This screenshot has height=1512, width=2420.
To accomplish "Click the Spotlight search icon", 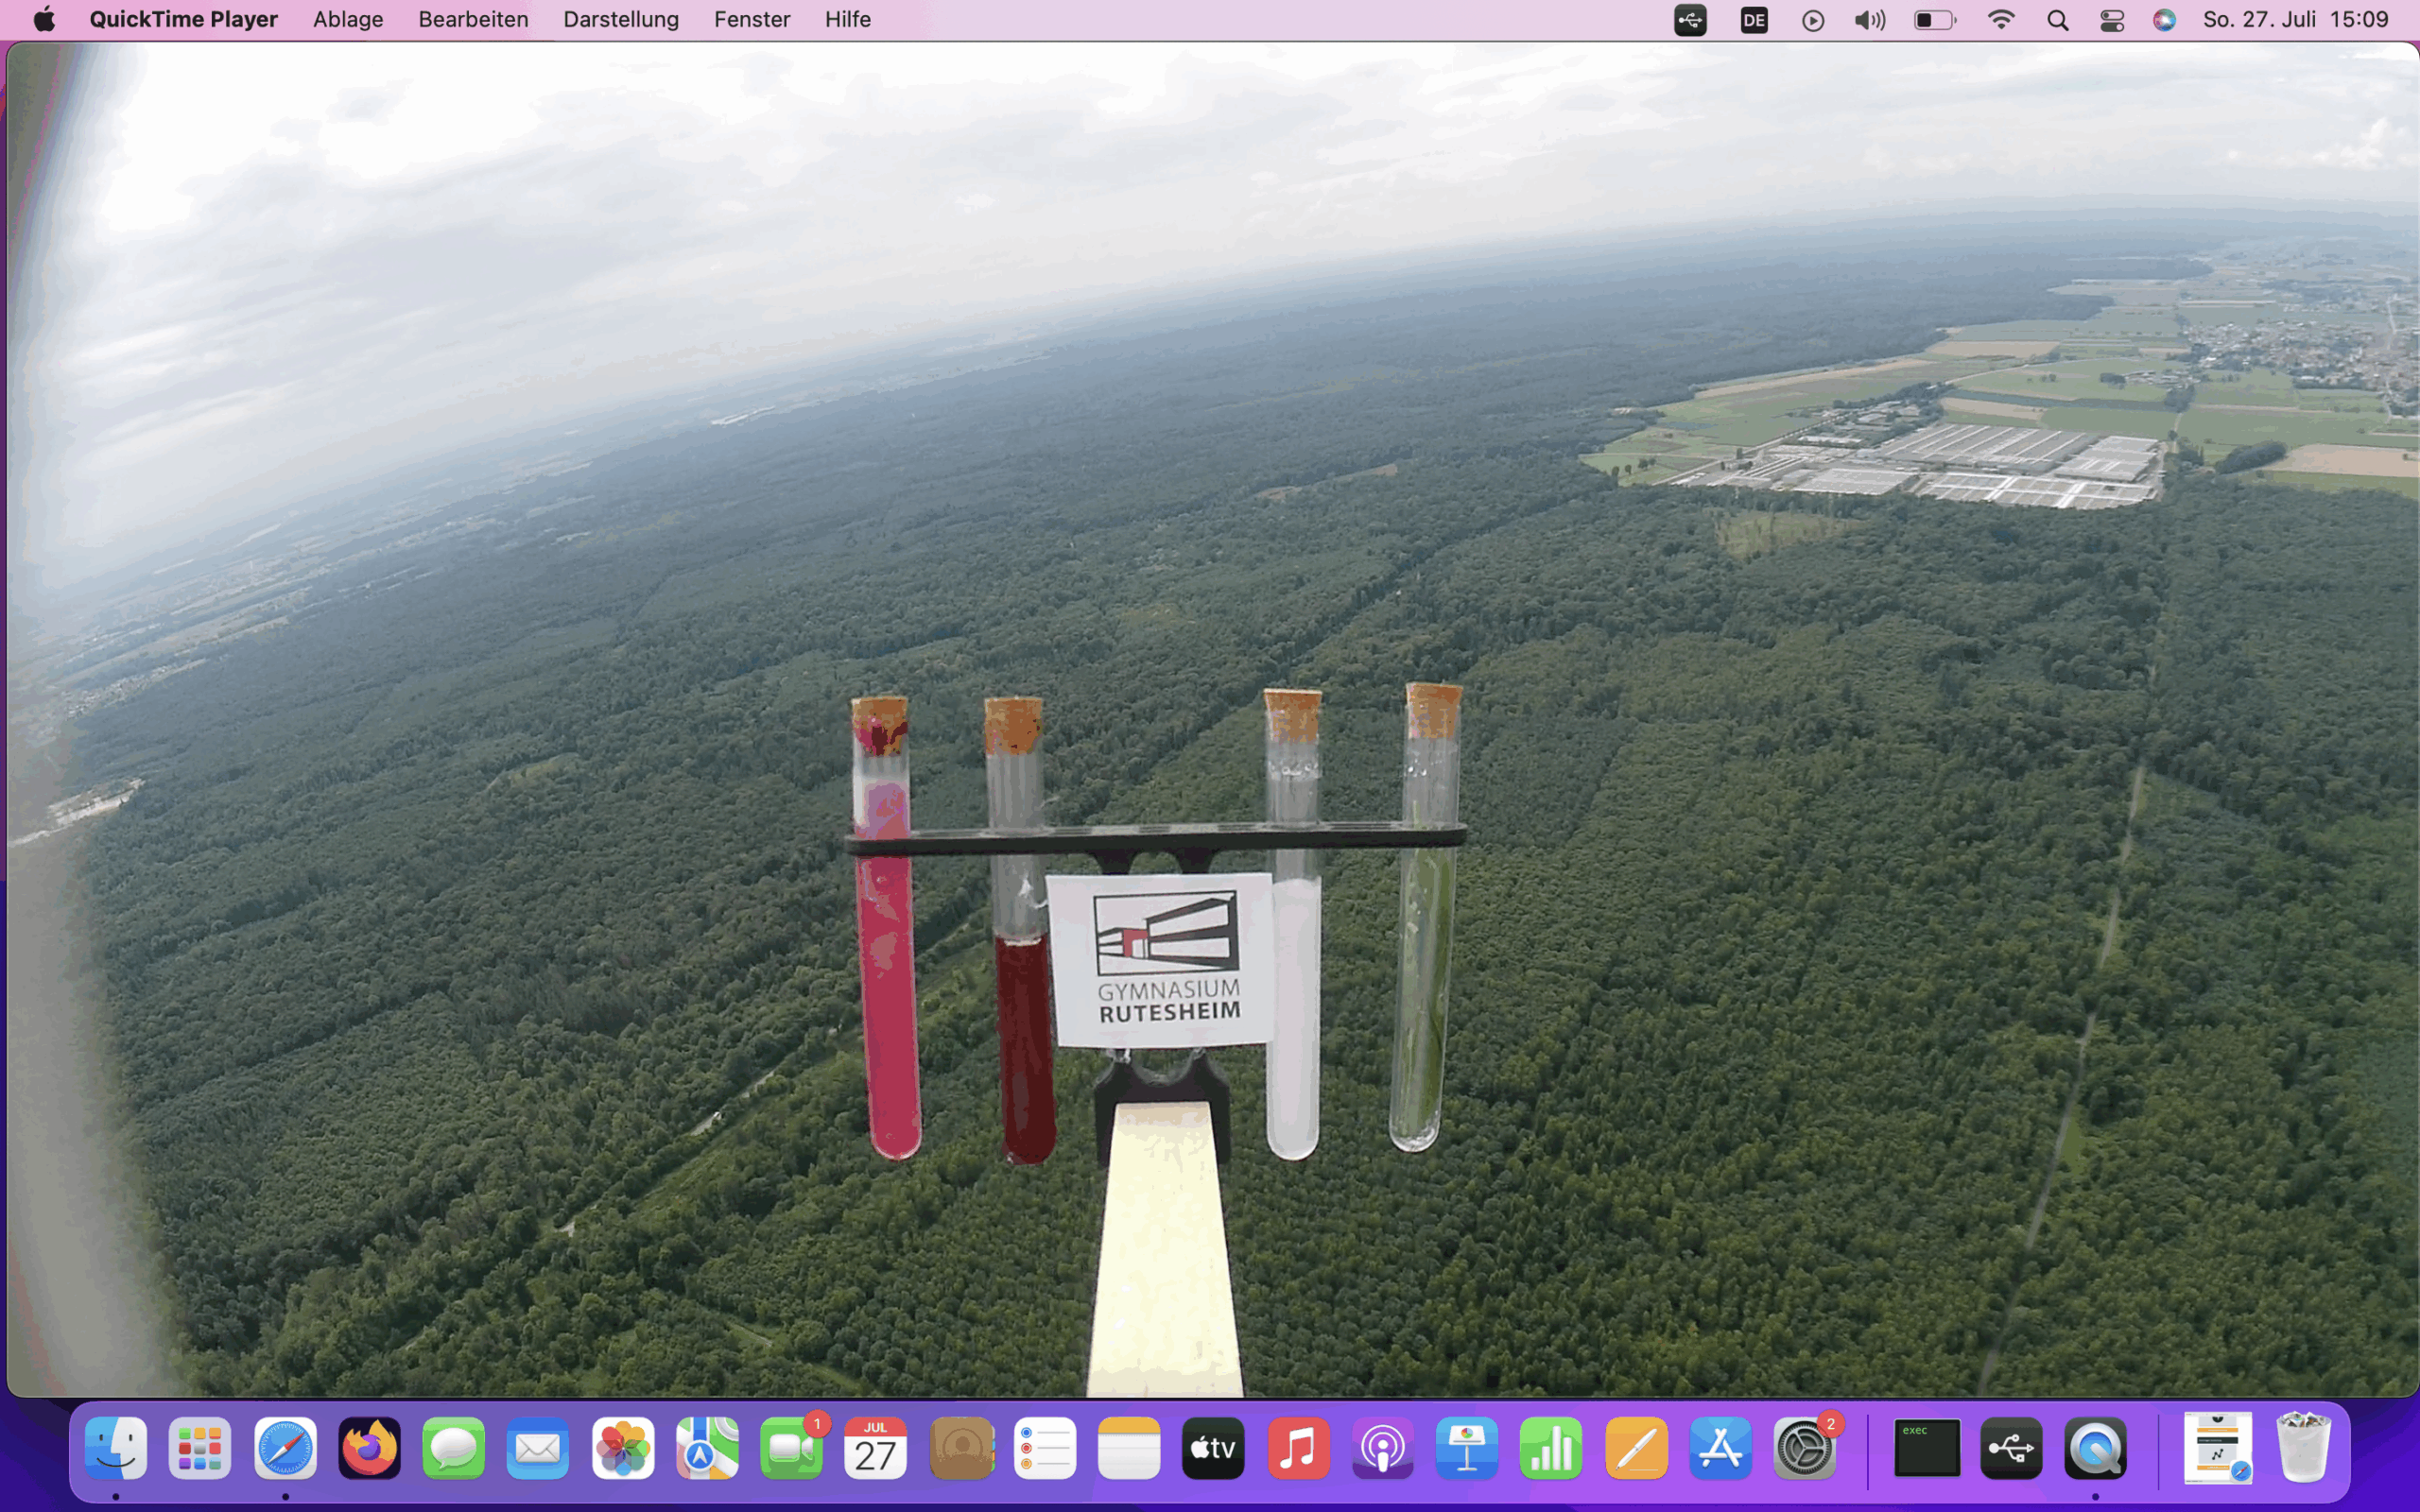I will pos(2057,20).
